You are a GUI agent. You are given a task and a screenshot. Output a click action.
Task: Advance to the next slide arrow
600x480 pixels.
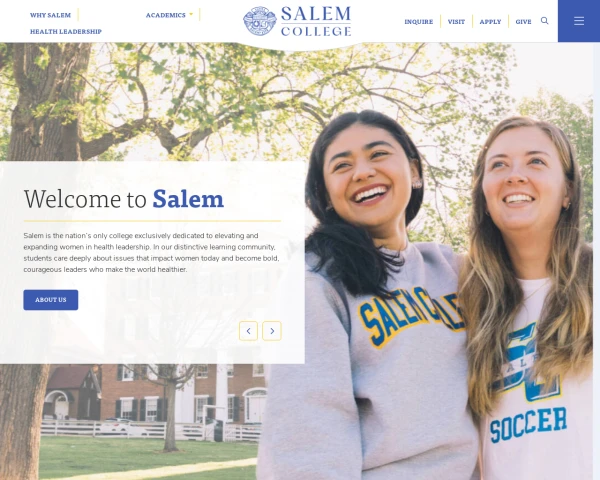click(272, 331)
